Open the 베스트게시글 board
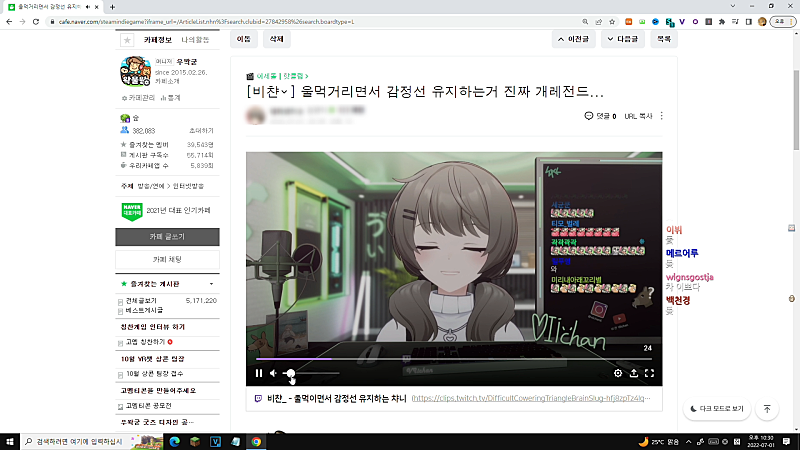The height and width of the screenshot is (450, 800). [x=144, y=310]
